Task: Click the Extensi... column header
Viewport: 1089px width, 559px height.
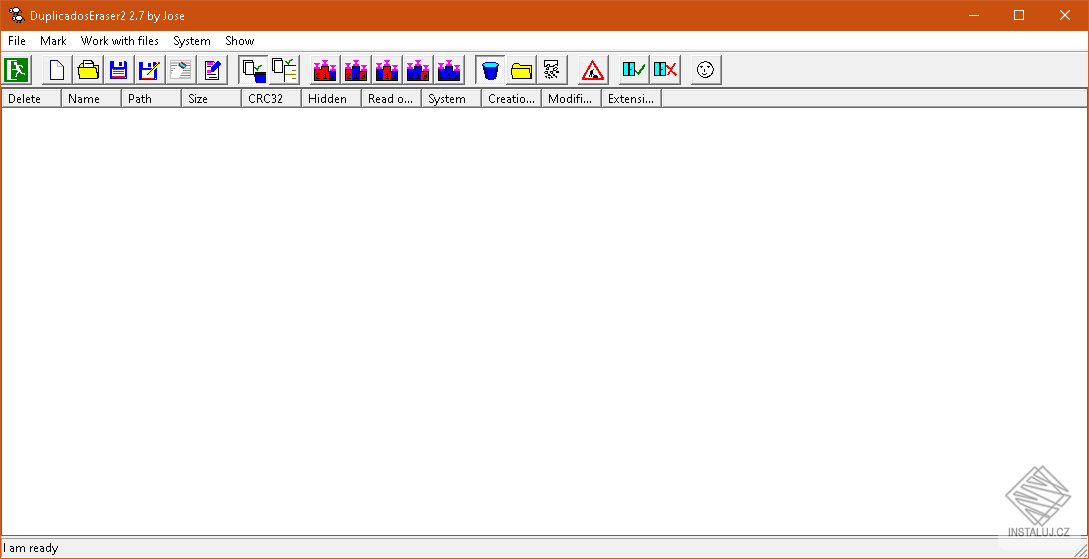Action: (x=631, y=99)
